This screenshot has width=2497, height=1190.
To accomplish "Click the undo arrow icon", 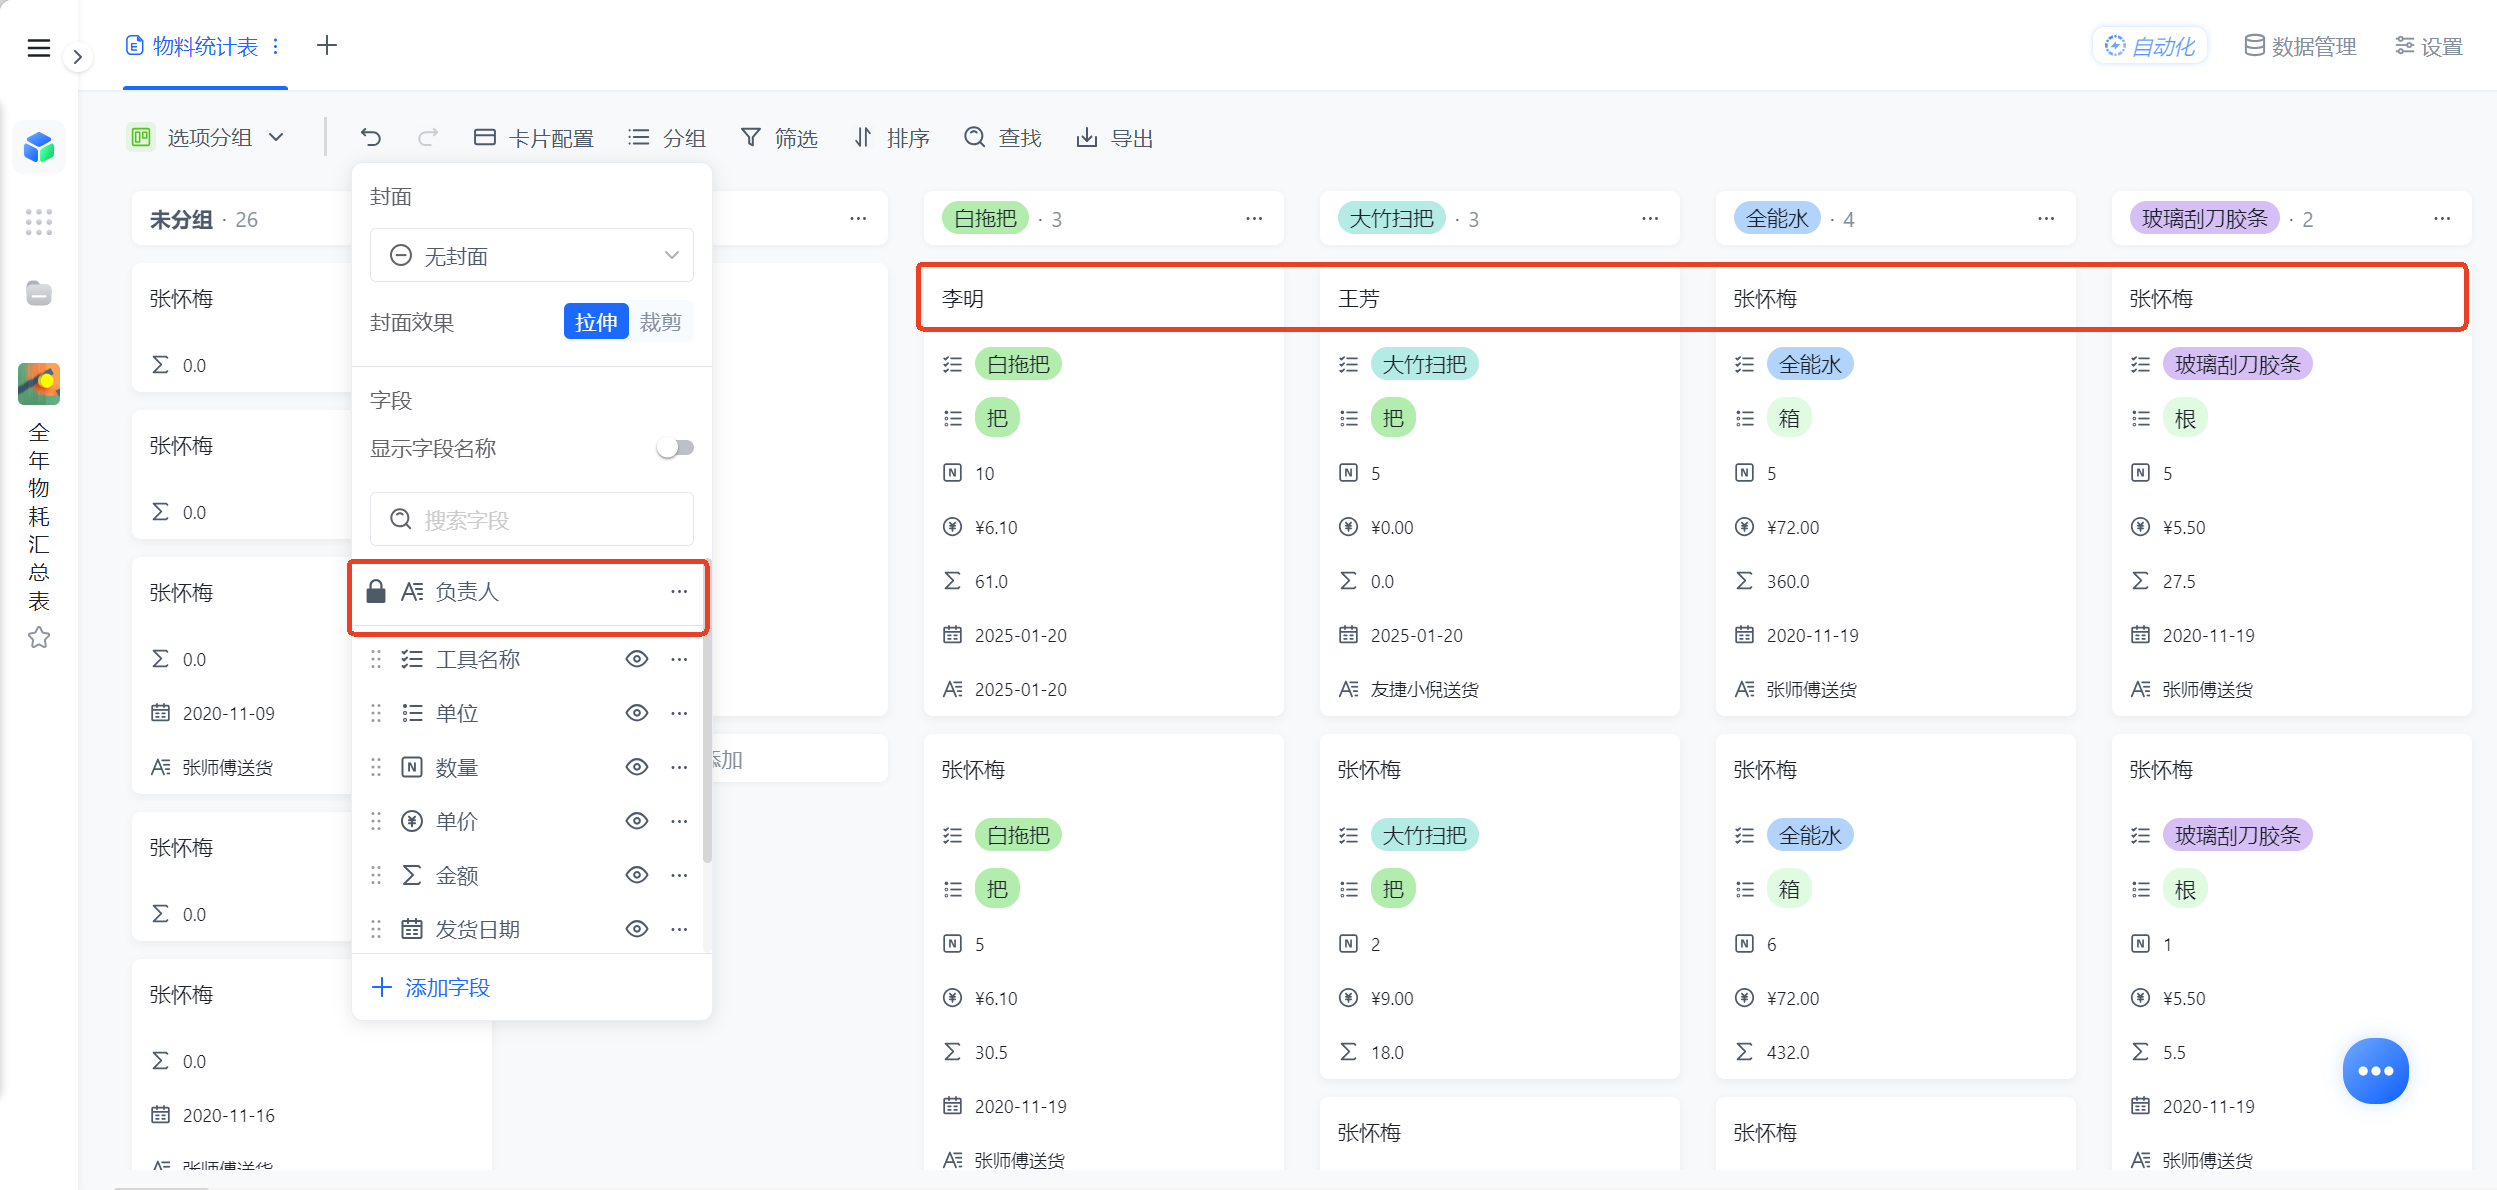I will click(x=370, y=137).
